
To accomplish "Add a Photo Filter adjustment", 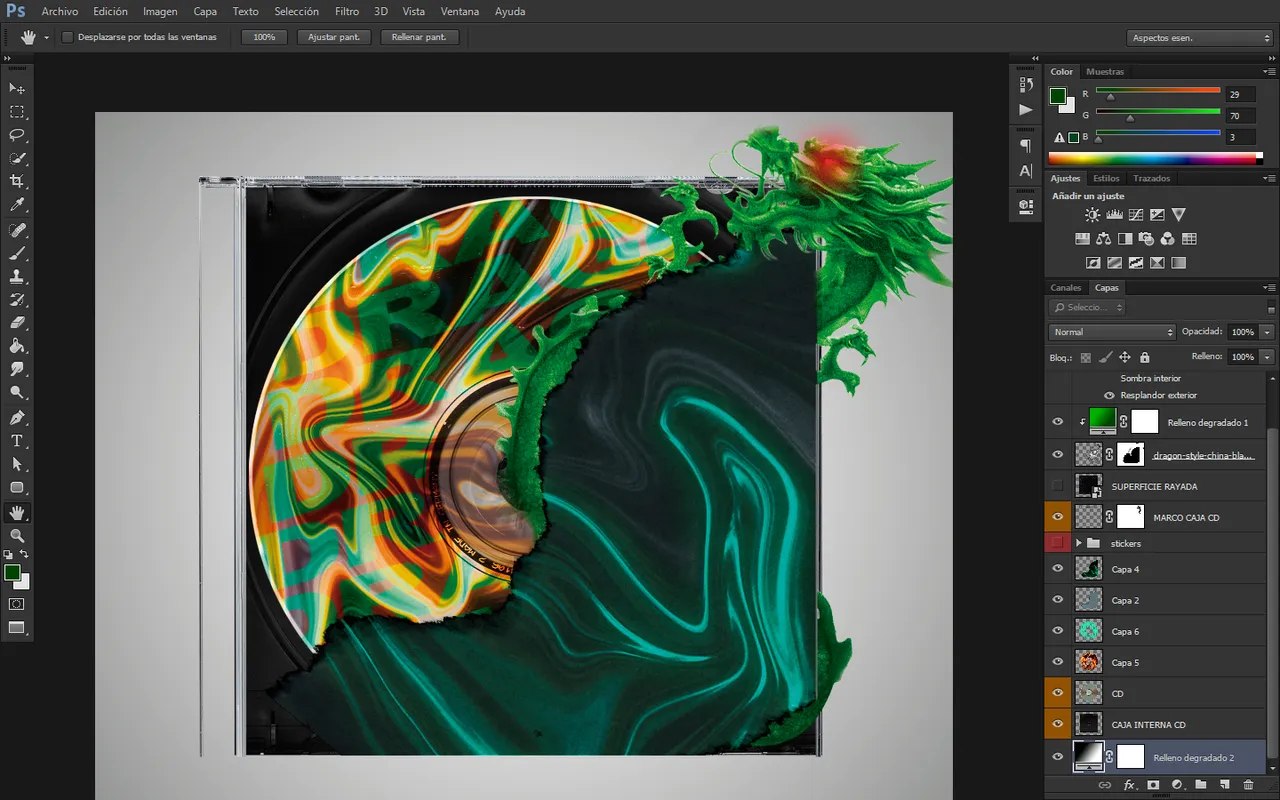I will point(1146,239).
